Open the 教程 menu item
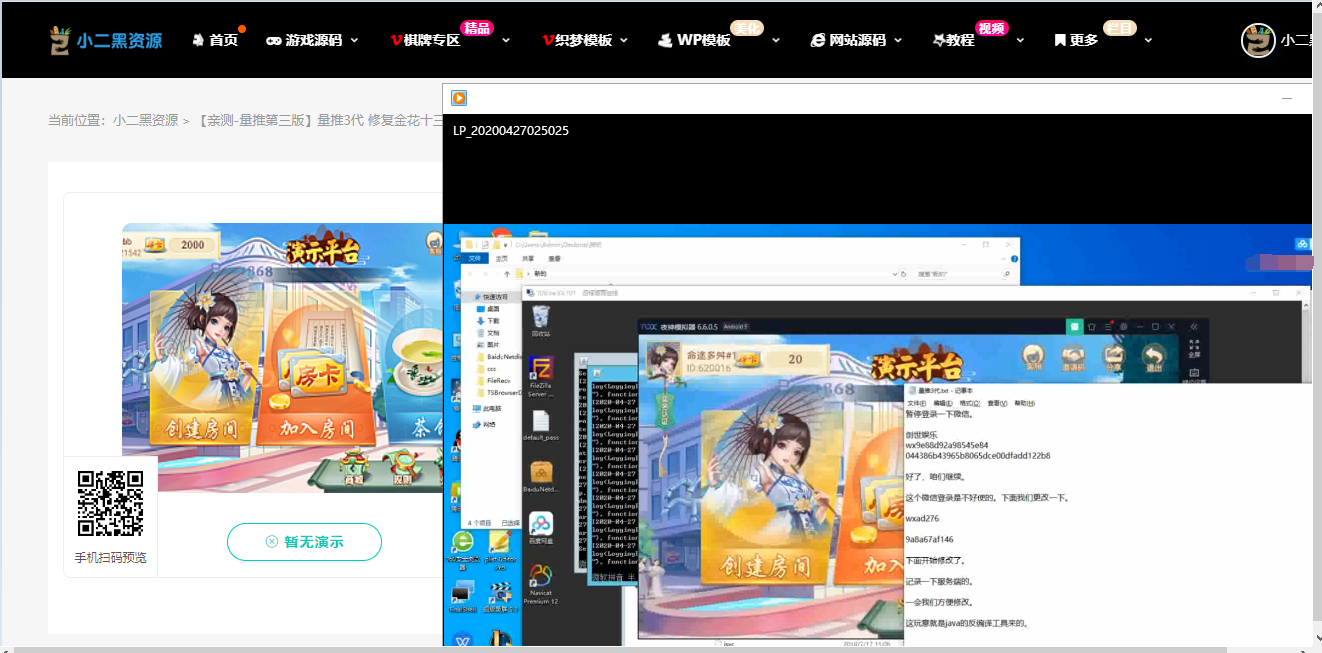Screen dimensions: 1322x653 [x=953, y=40]
